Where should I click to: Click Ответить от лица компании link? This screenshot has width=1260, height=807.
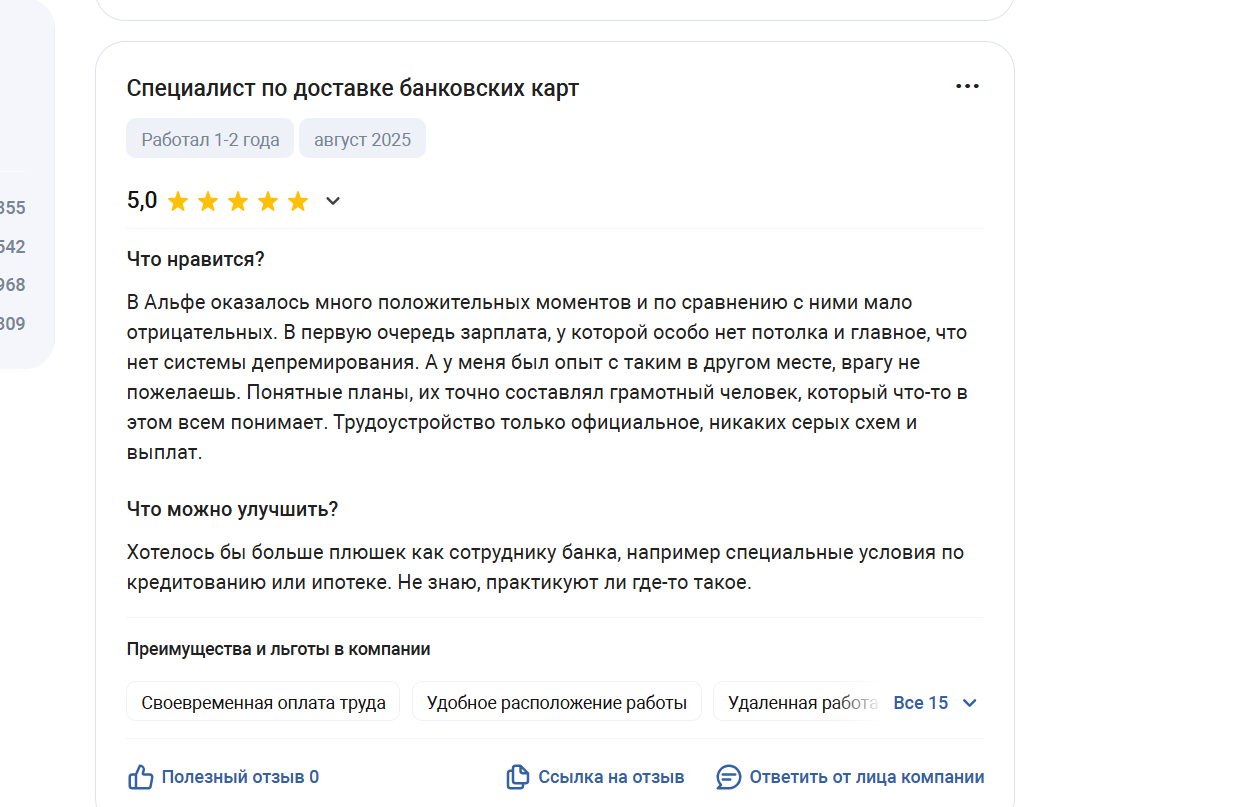(x=867, y=777)
